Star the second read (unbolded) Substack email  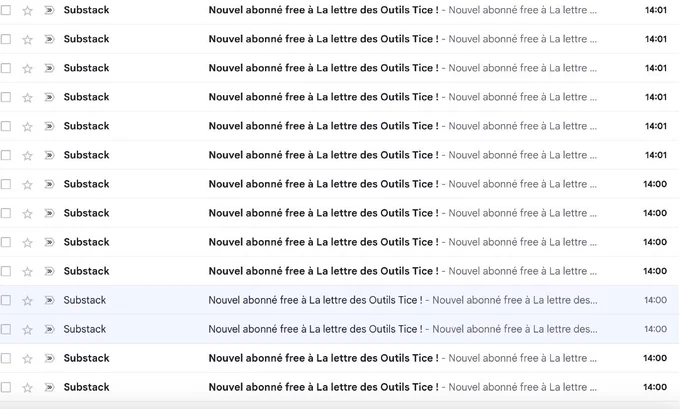click(x=27, y=330)
